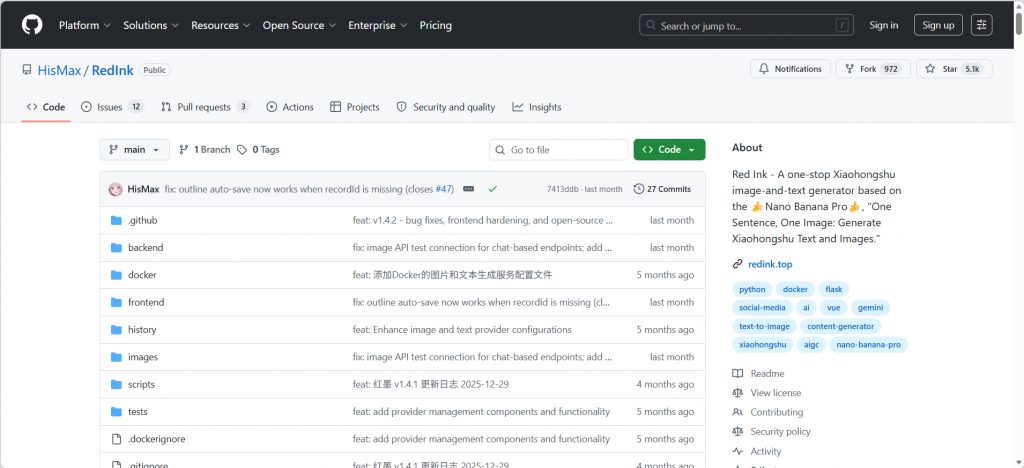
Task: Open the Notifications subscription button
Action: [790, 69]
